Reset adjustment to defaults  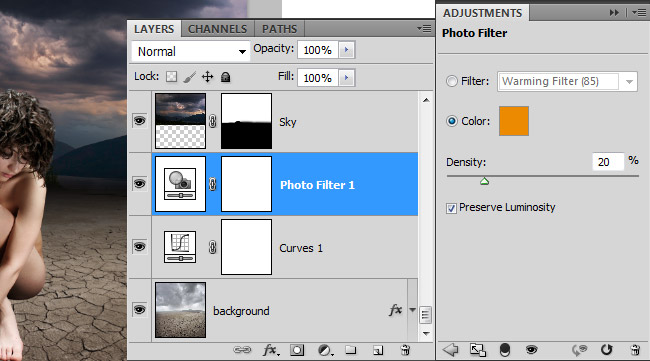606,350
